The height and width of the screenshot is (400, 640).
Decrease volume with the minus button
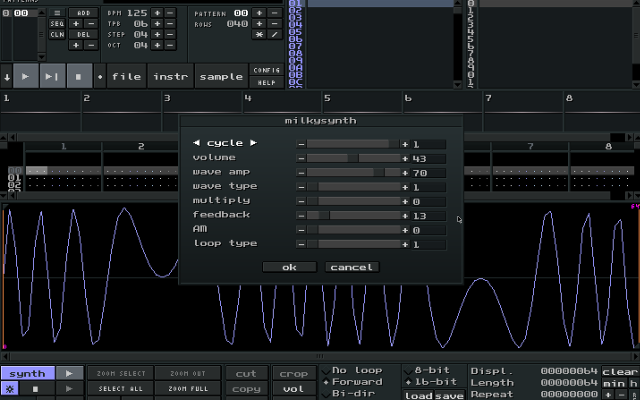tap(301, 158)
